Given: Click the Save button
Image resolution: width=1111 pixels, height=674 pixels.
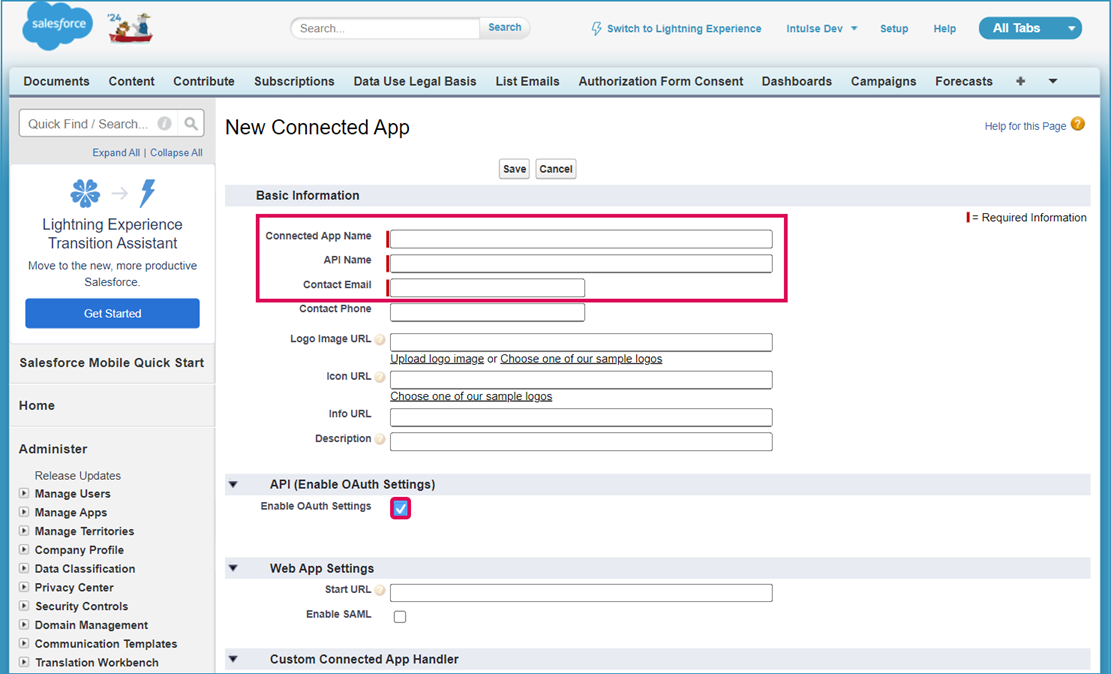Looking at the screenshot, I should [514, 169].
